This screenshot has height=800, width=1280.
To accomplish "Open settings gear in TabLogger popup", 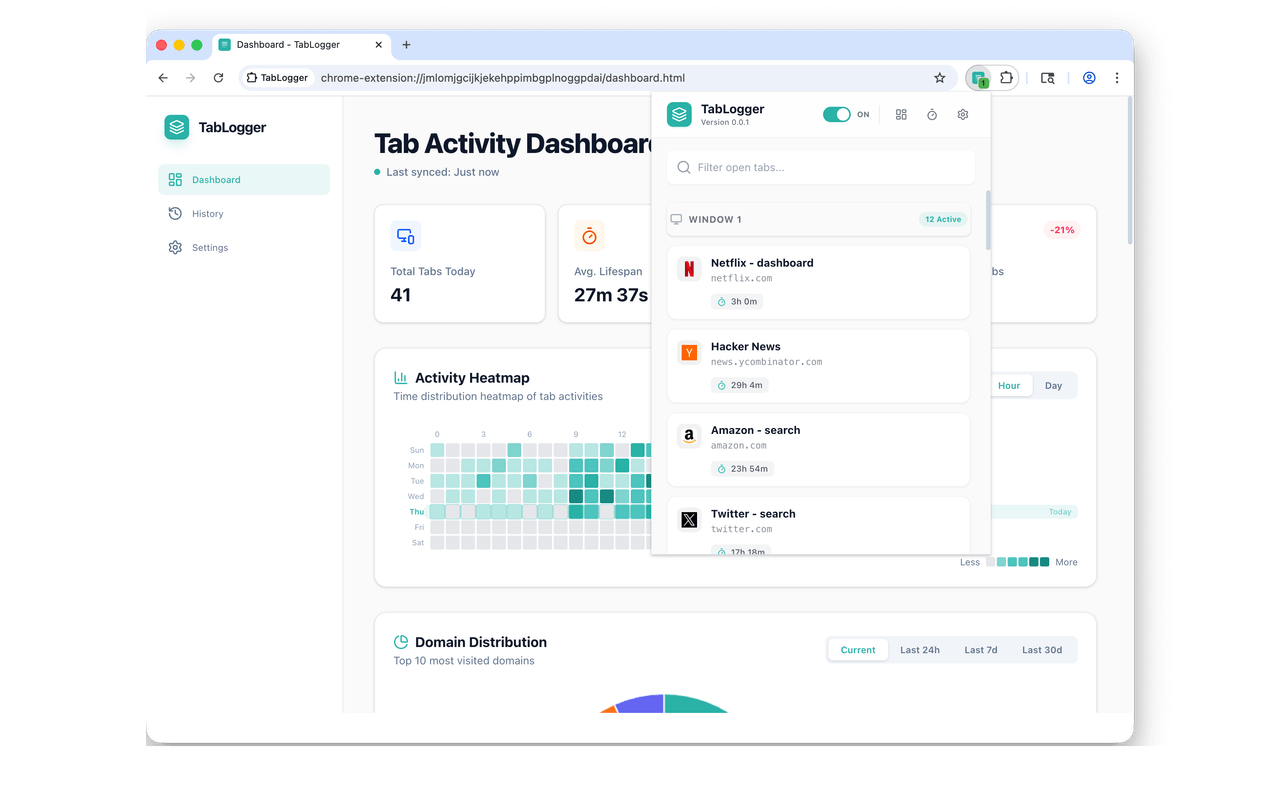I will click(963, 115).
